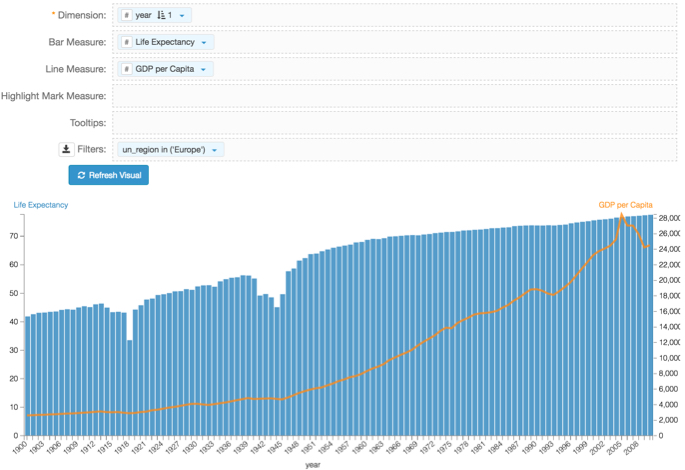This screenshot has height=470, width=685.
Task: Click the year label under the x-axis
Action: click(313, 464)
